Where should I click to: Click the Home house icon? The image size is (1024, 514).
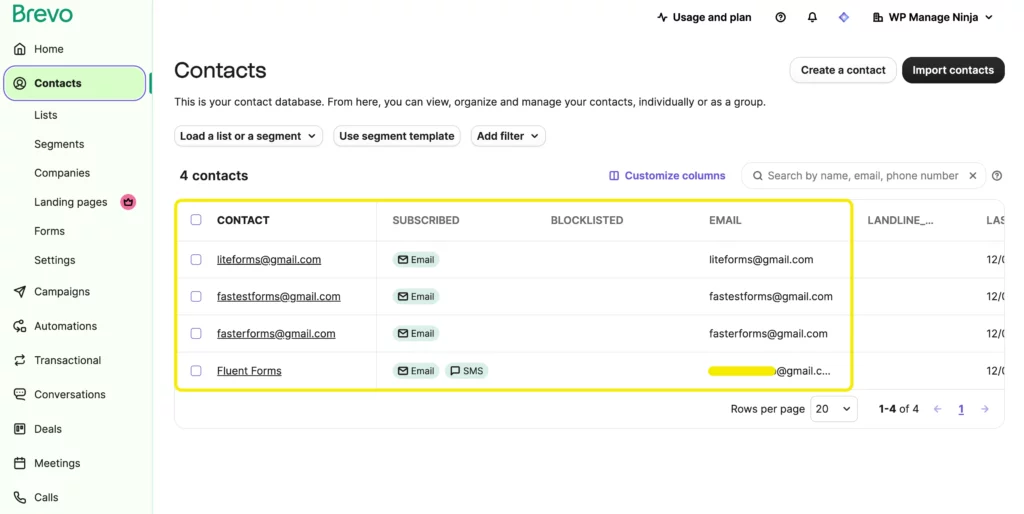click(20, 49)
